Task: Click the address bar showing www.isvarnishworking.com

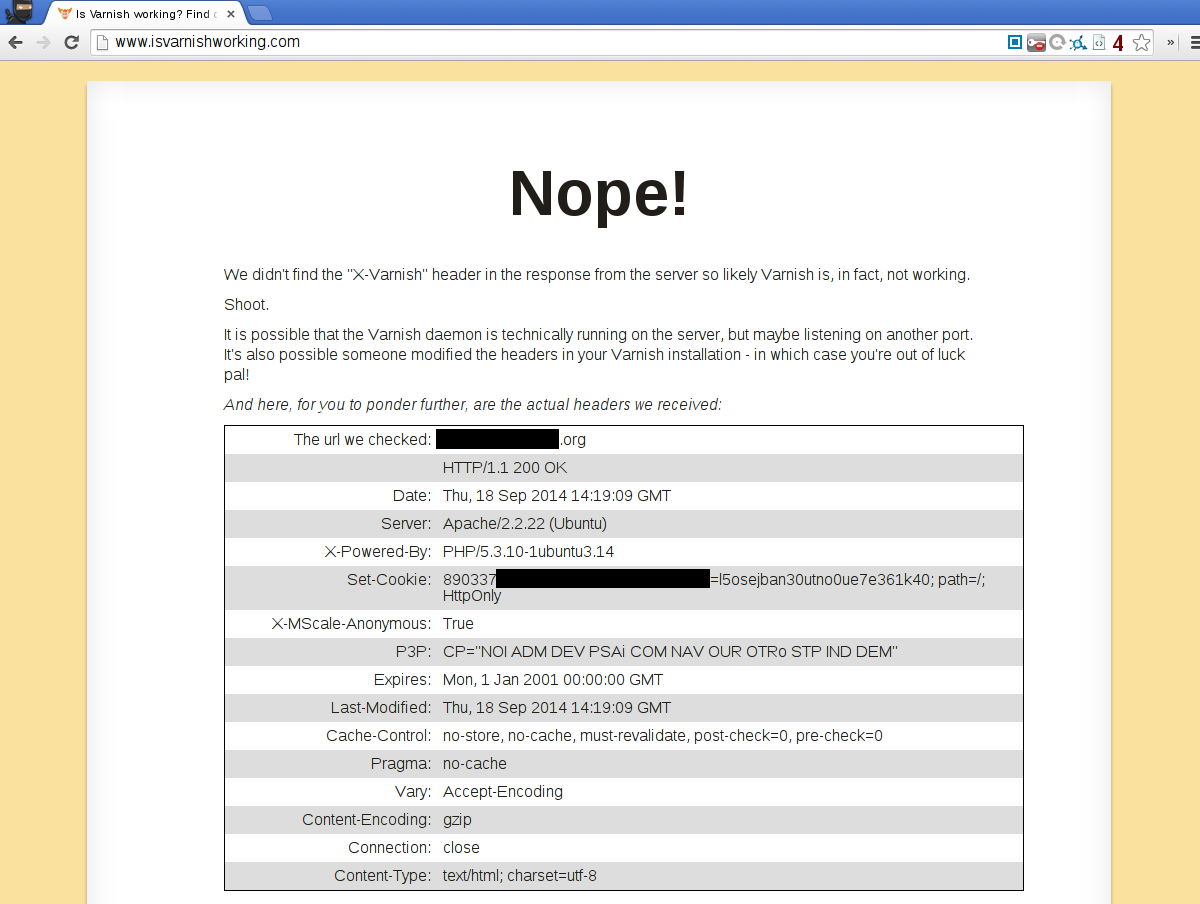Action: point(548,42)
